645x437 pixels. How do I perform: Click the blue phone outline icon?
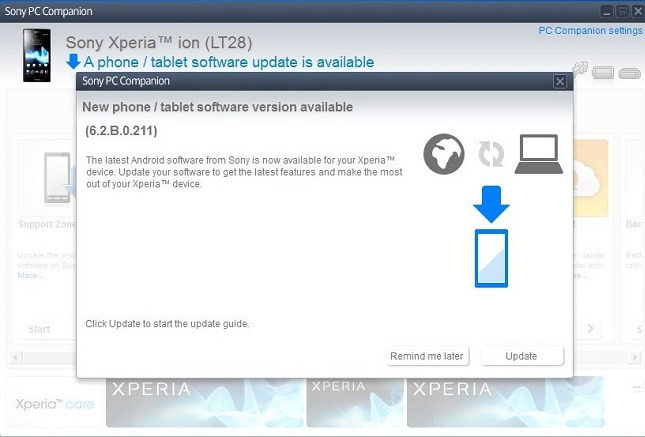(x=491, y=258)
